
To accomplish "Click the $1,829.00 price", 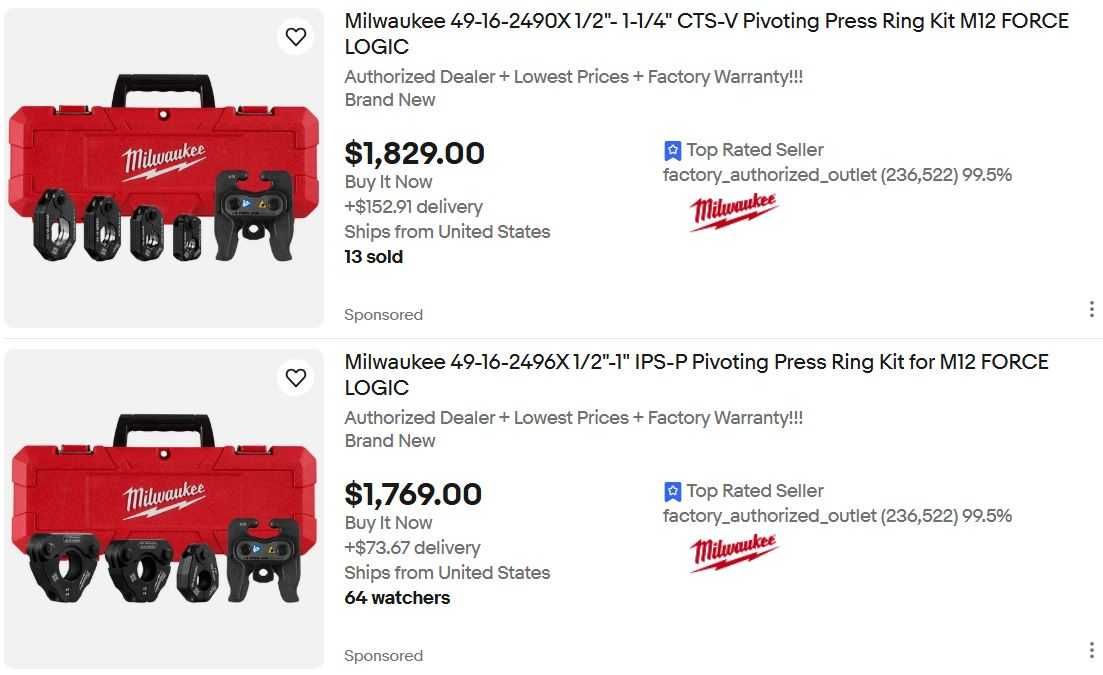I will pos(414,154).
